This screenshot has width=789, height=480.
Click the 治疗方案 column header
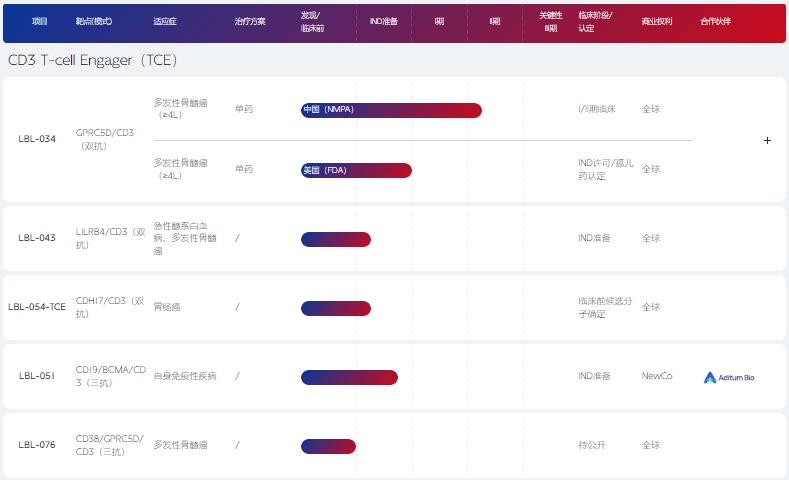click(250, 21)
